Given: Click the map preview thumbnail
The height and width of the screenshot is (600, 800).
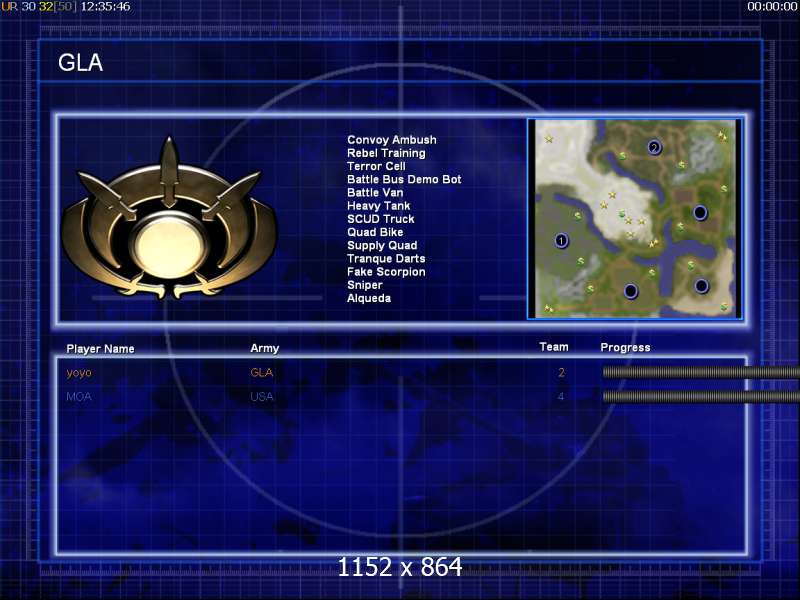Looking at the screenshot, I should pyautogui.click(x=635, y=219).
